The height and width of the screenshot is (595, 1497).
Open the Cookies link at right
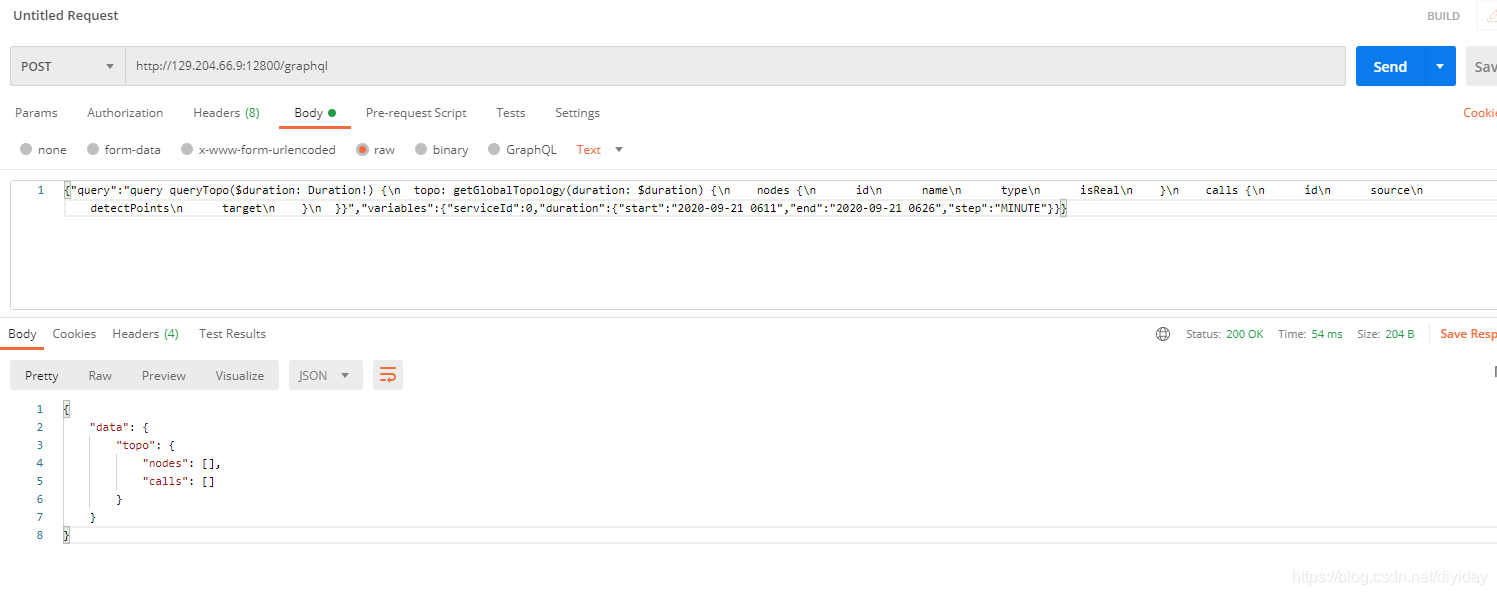(1480, 113)
